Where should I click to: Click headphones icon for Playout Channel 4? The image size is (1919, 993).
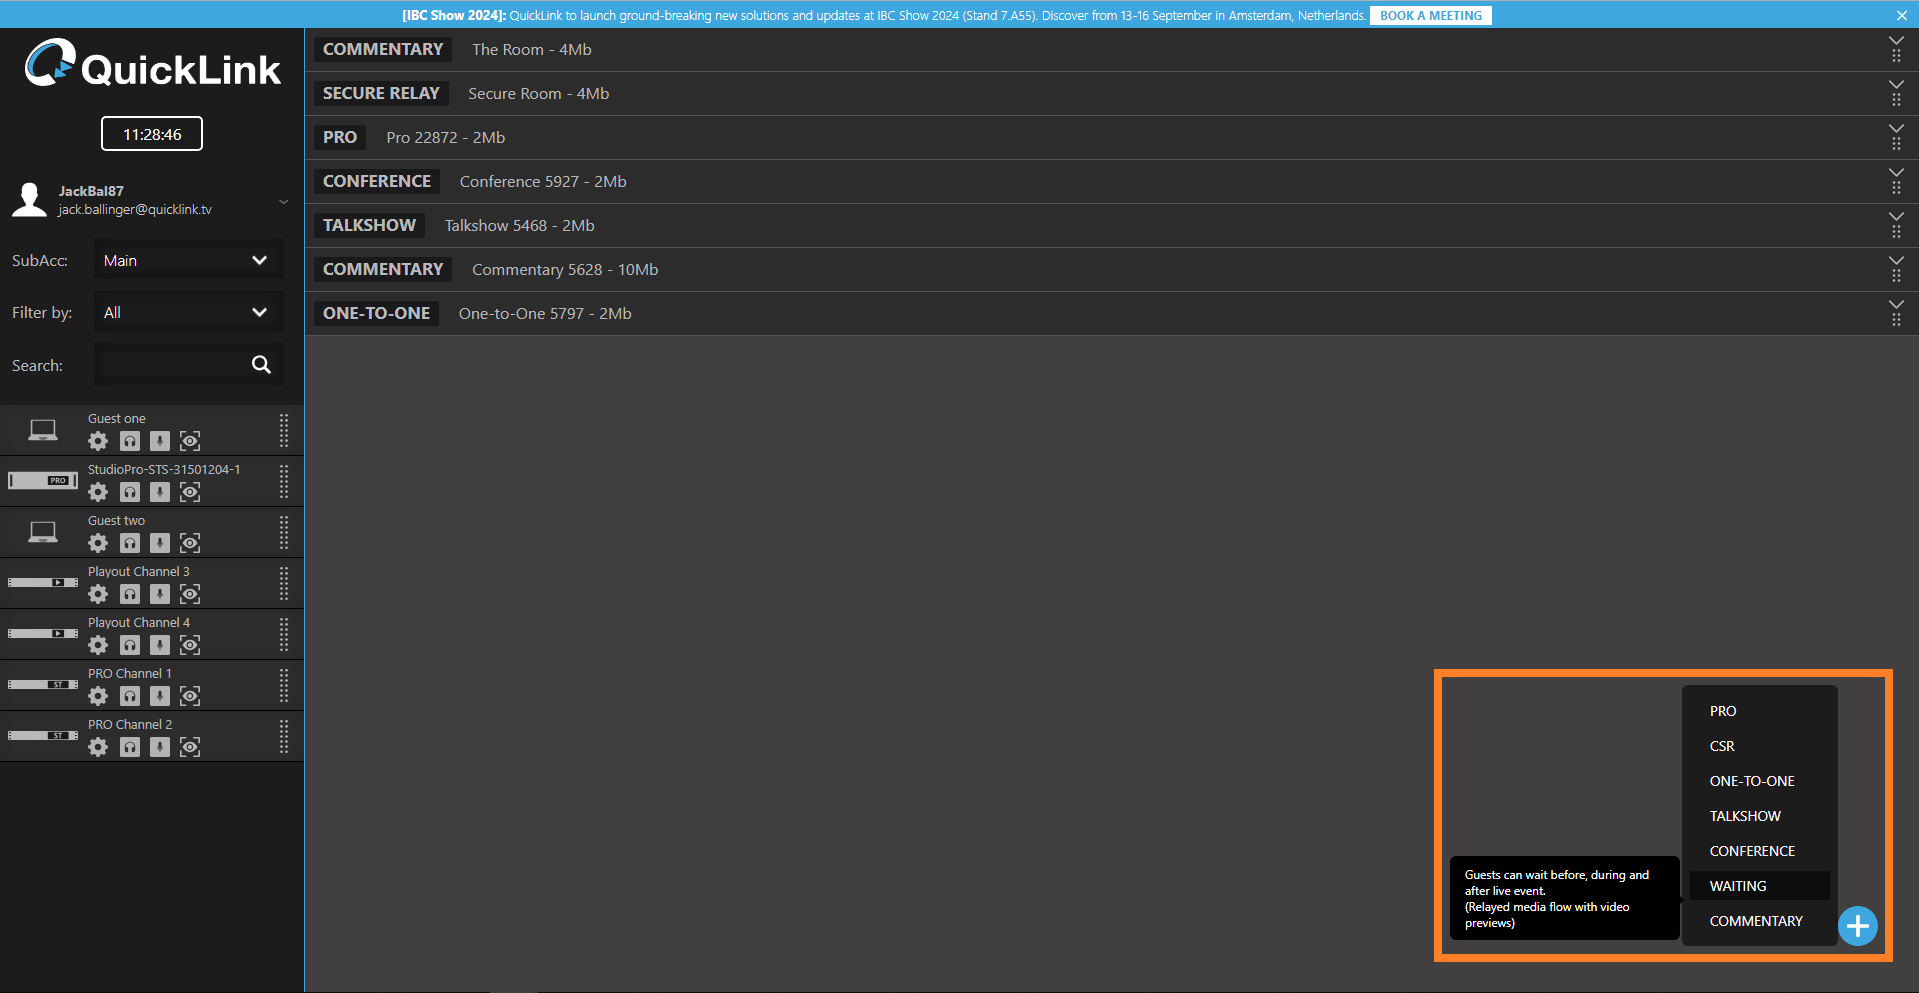pos(130,645)
